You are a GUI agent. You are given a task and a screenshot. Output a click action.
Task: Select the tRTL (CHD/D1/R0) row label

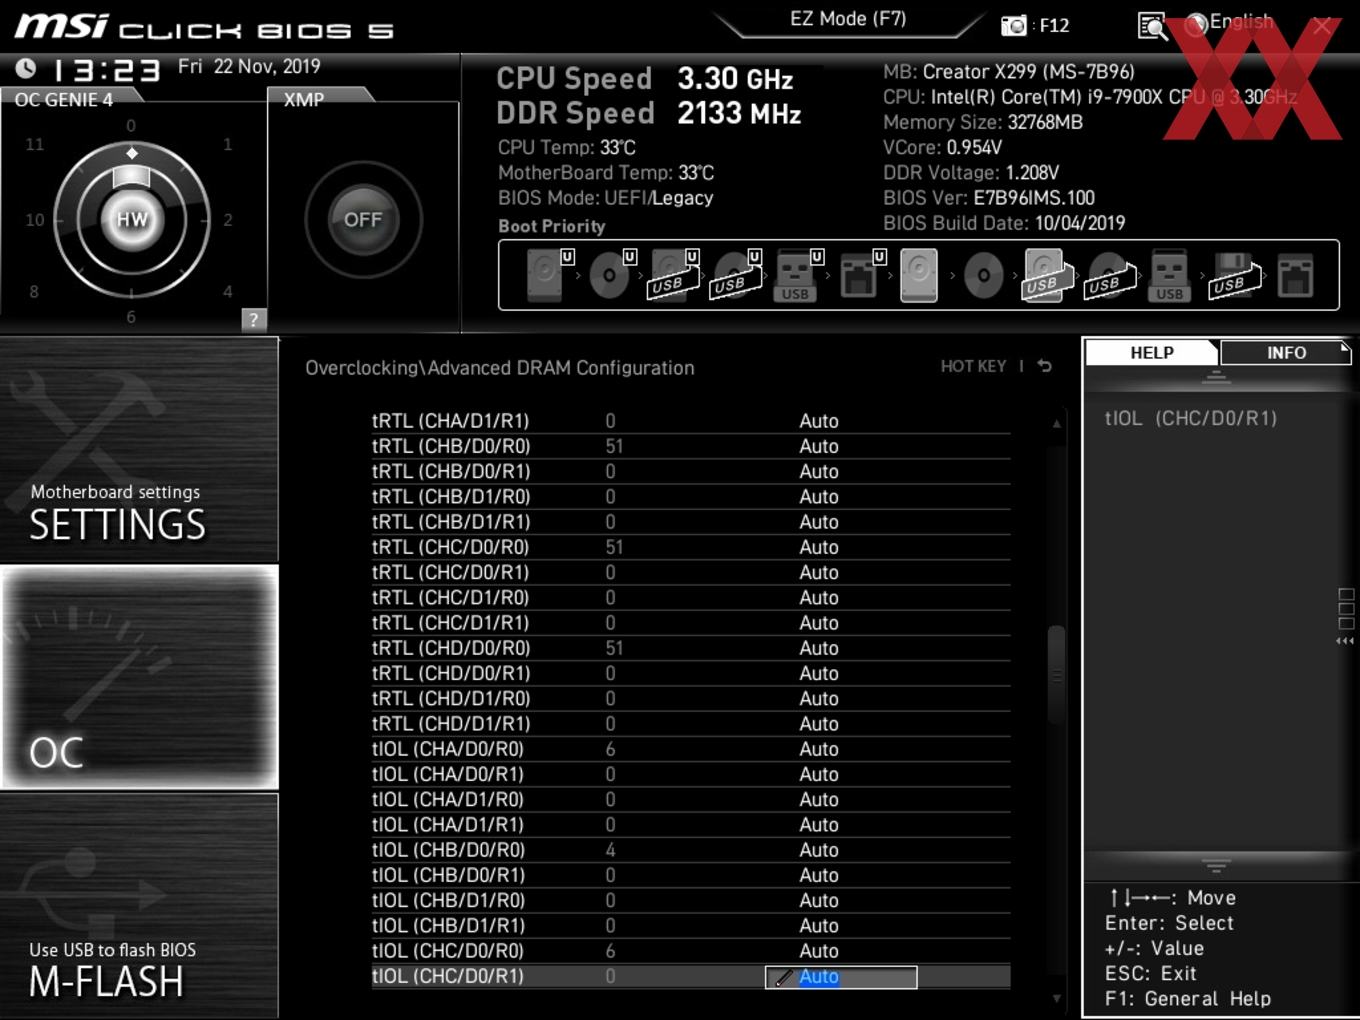point(451,699)
